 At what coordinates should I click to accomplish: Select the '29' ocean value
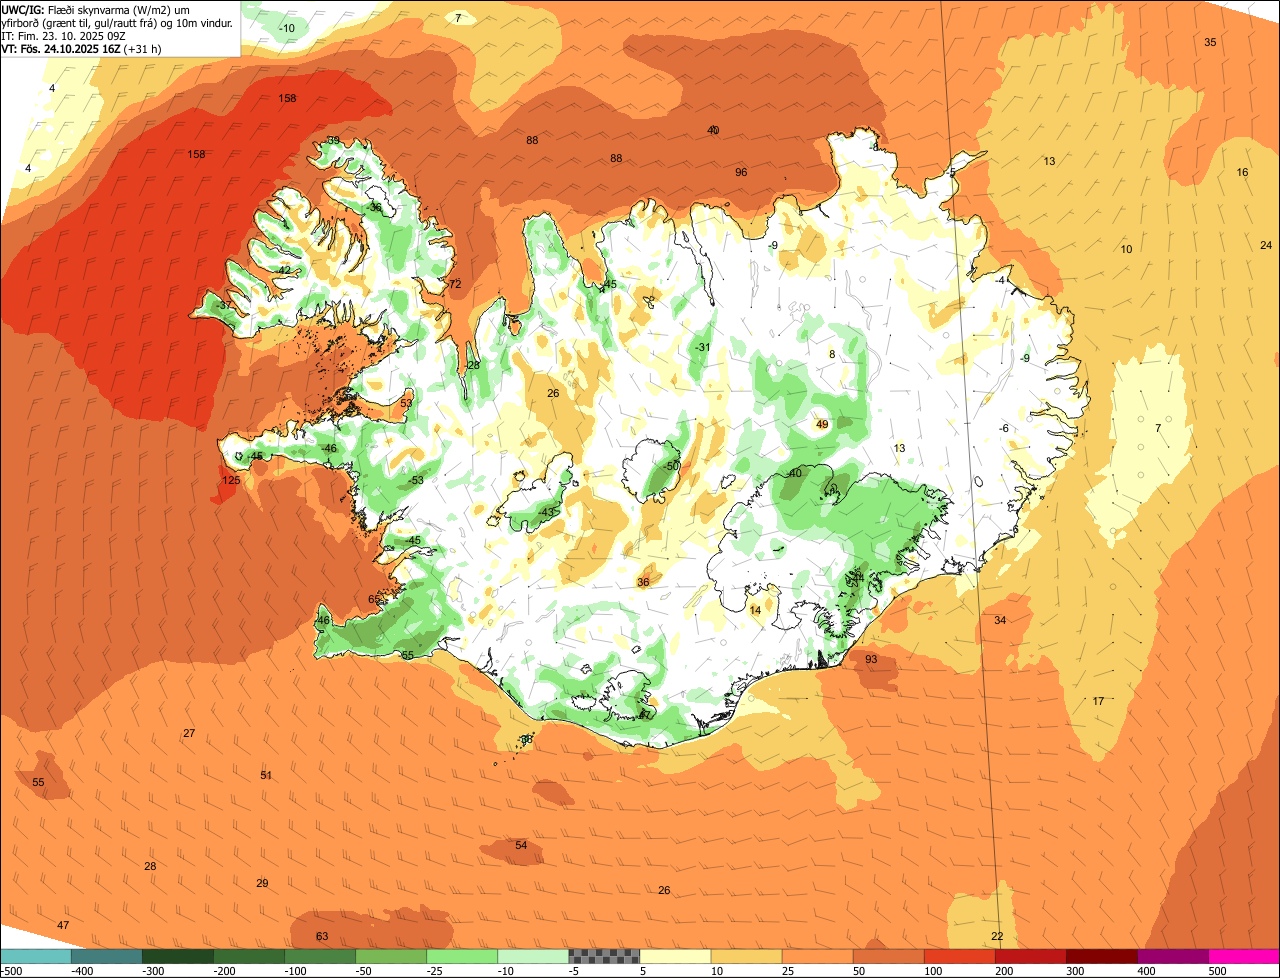tap(262, 884)
